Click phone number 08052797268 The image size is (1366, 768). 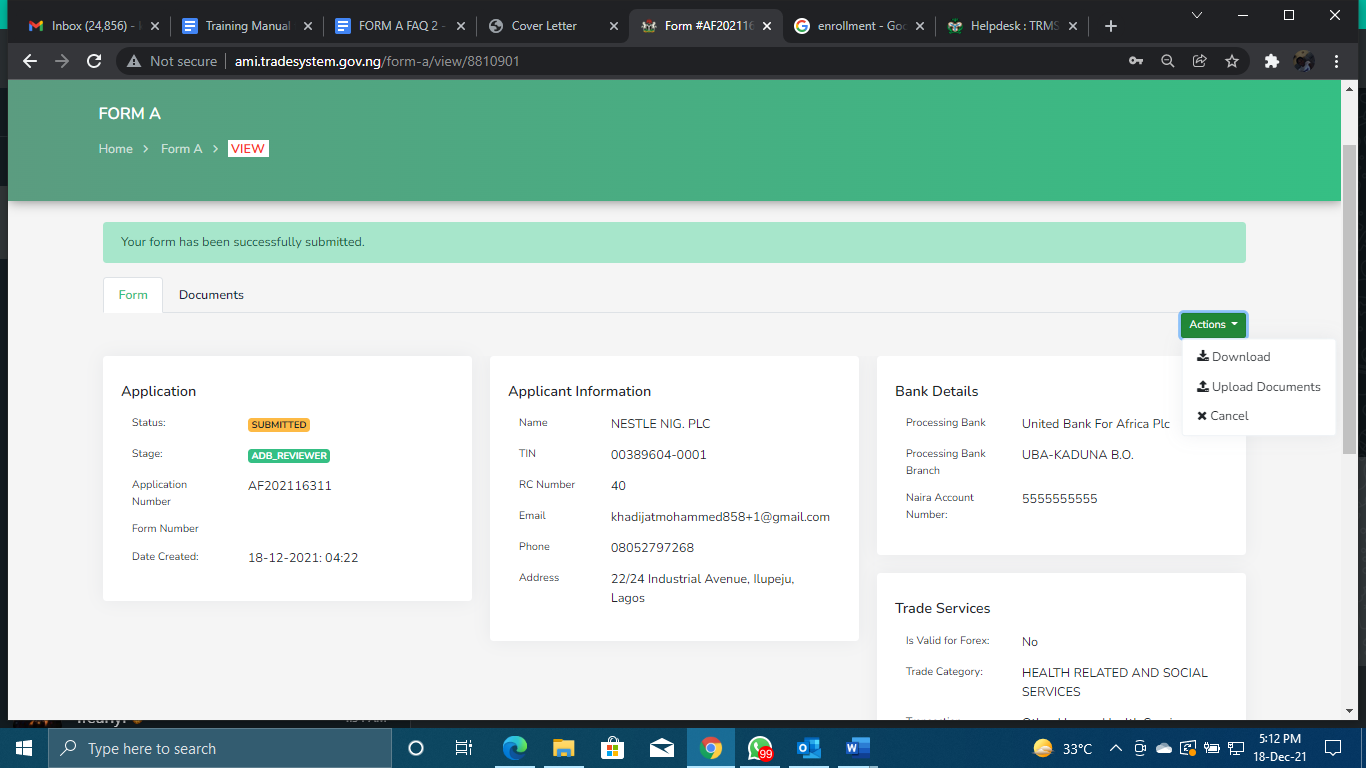(652, 548)
